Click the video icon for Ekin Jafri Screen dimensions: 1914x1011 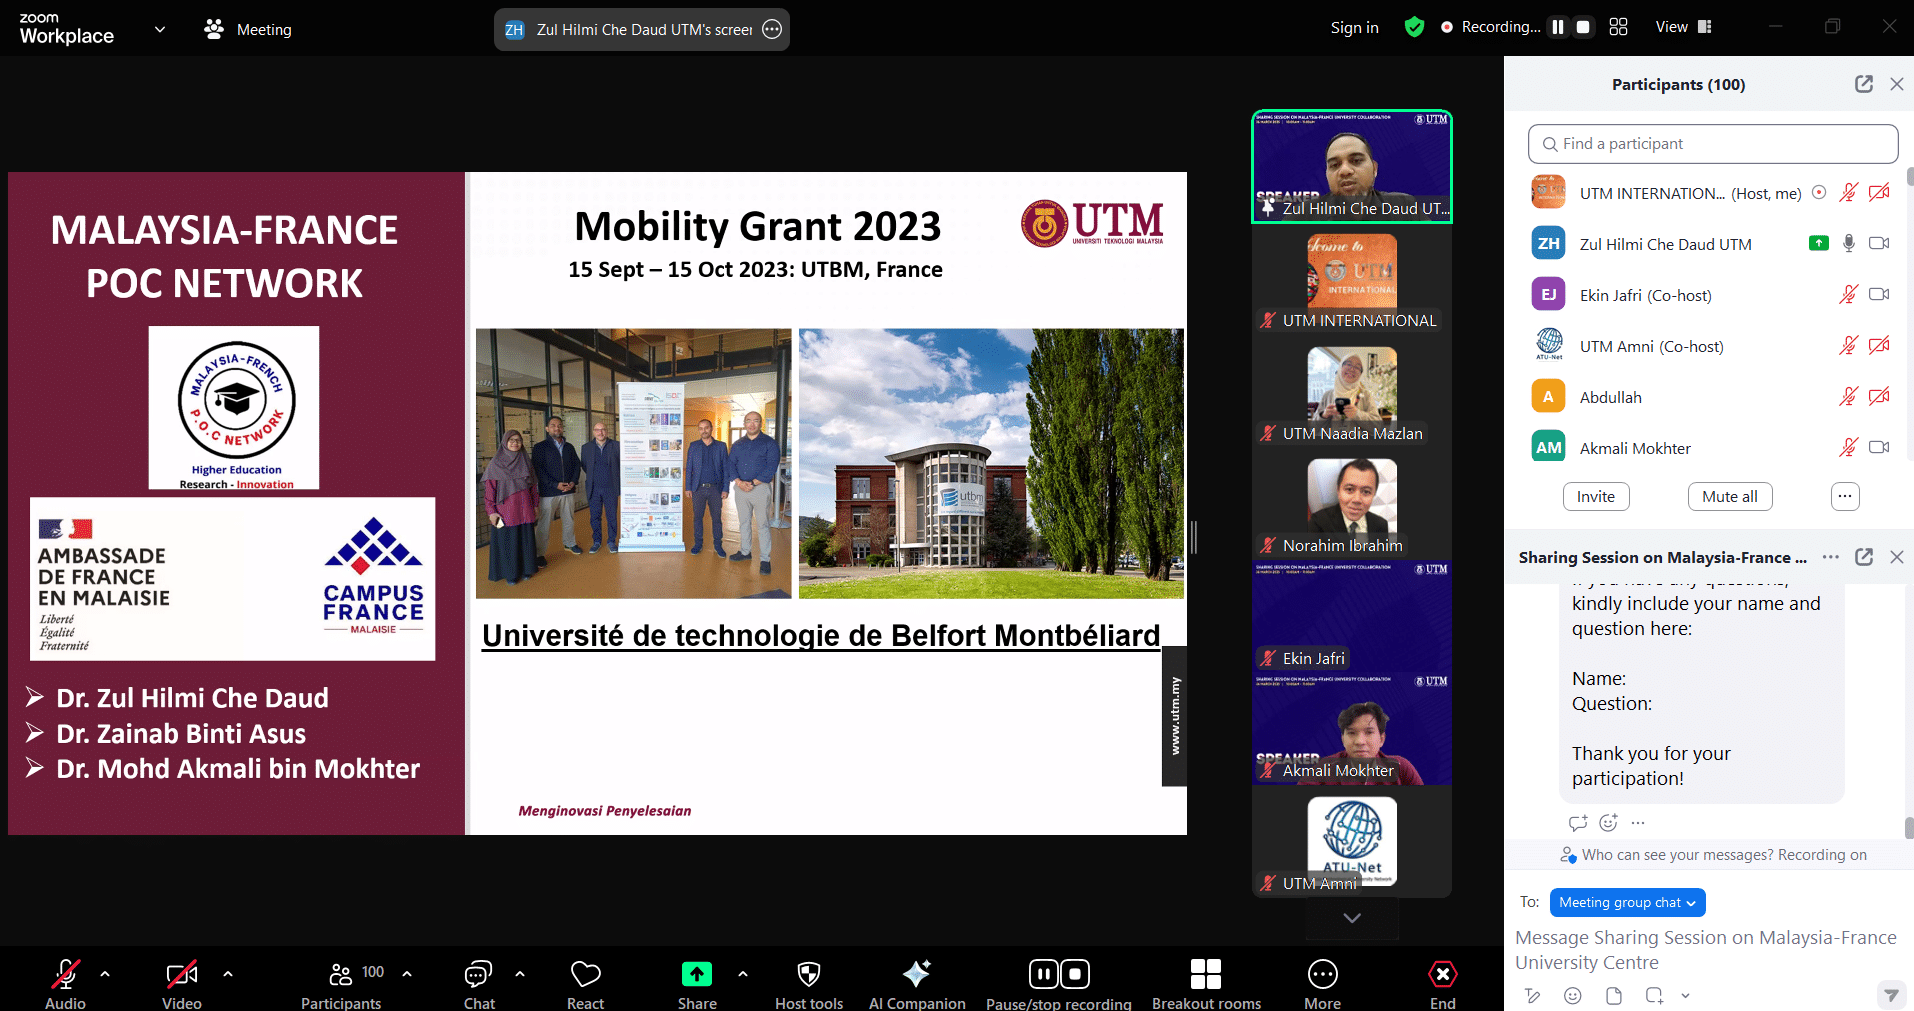[1879, 294]
